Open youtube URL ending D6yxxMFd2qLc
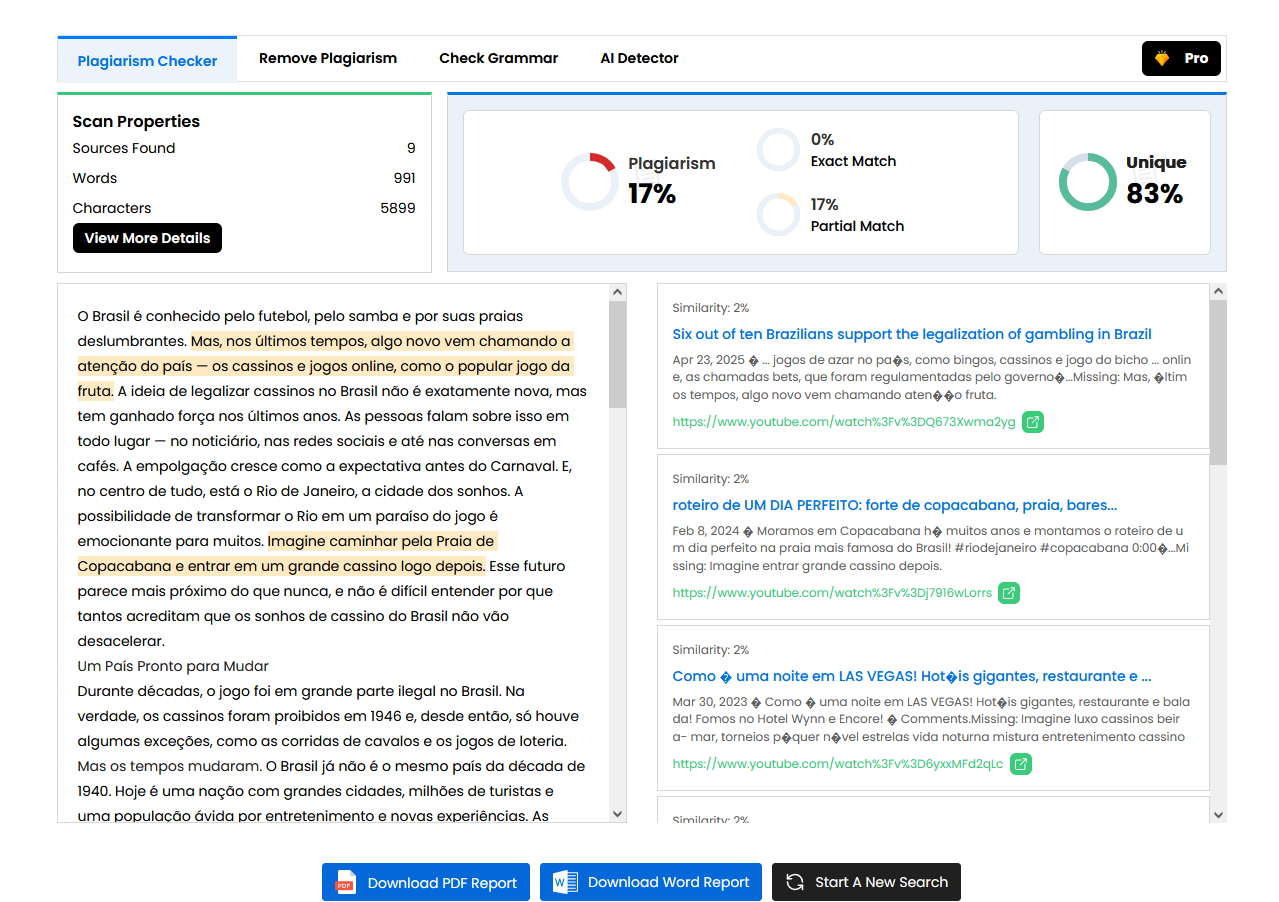1279x902 pixels. point(838,764)
